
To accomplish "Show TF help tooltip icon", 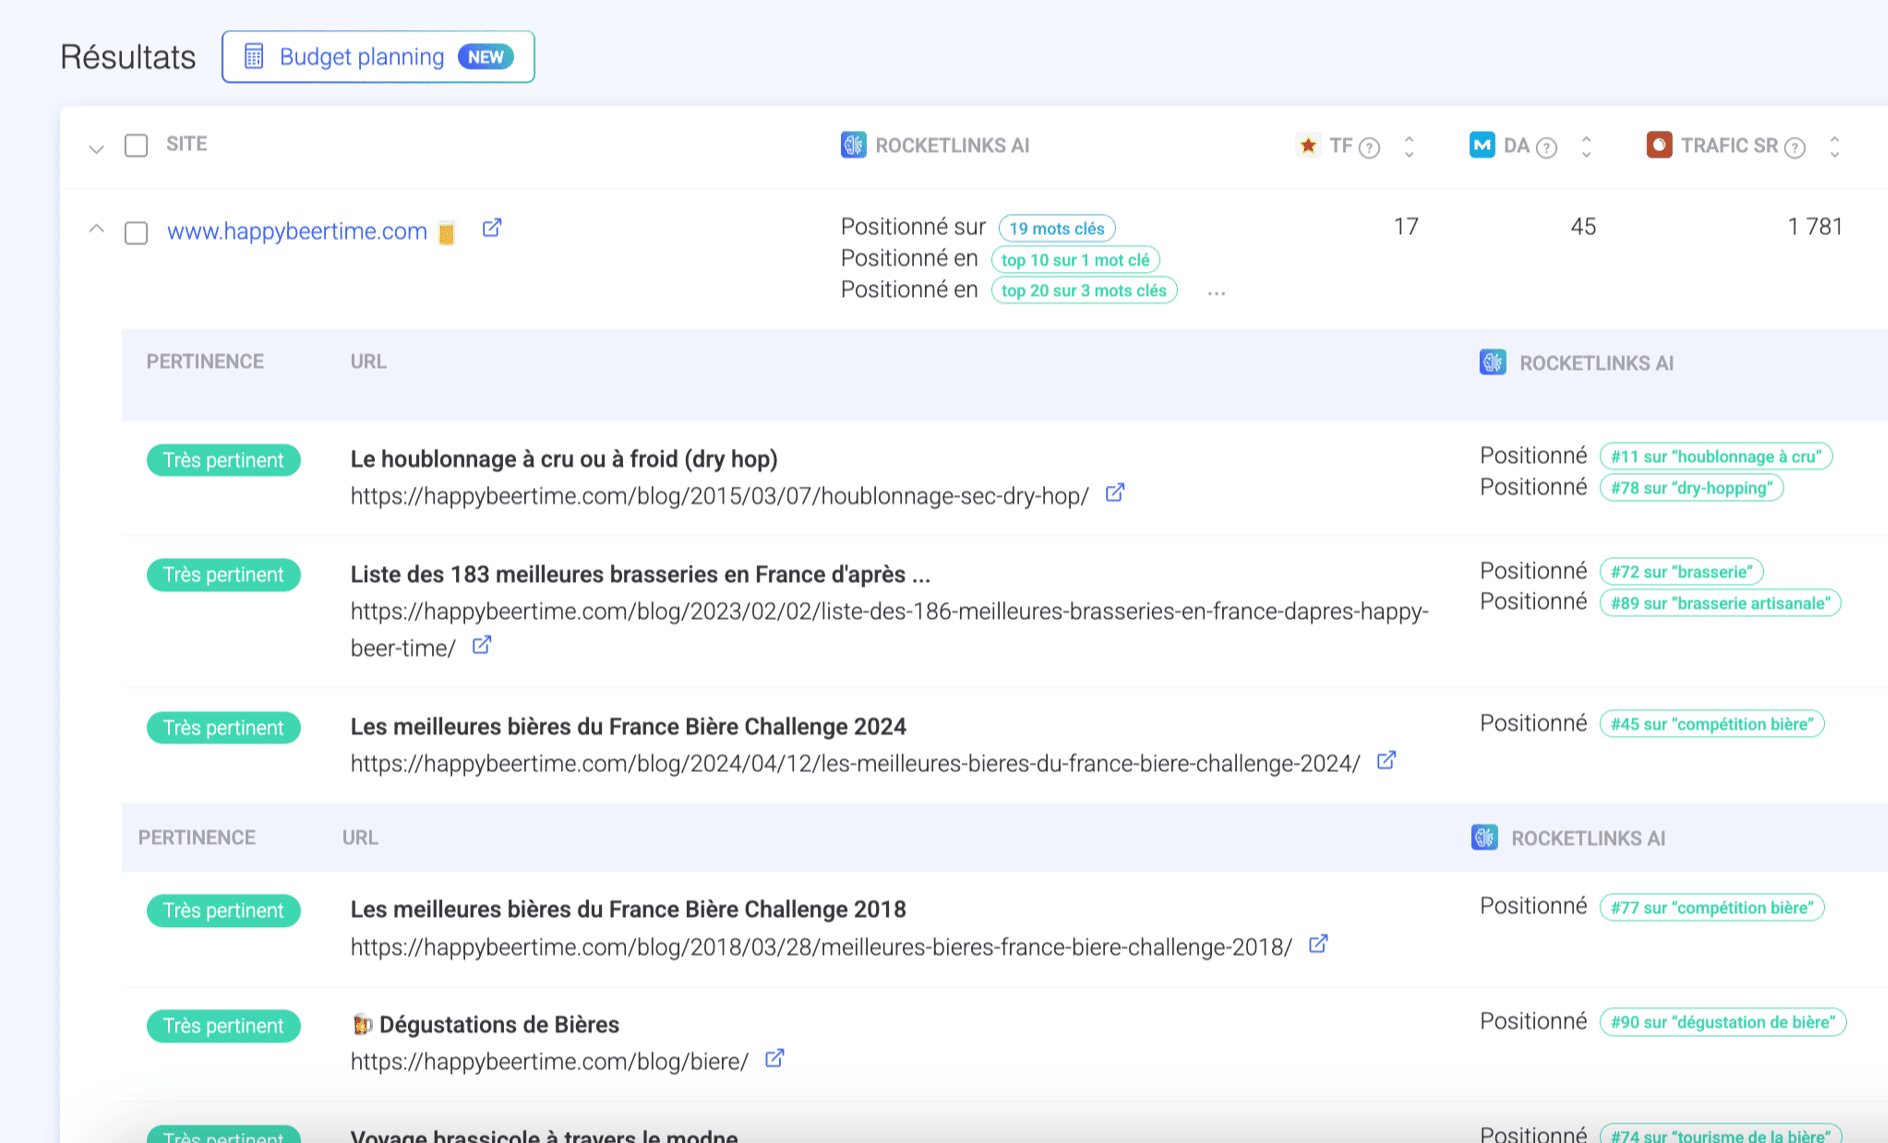I will pos(1370,148).
